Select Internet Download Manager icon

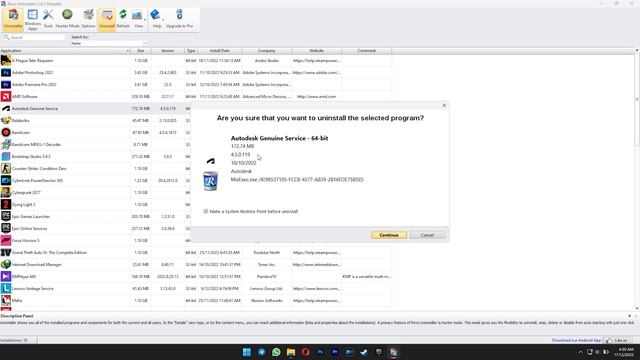click(x=6, y=264)
